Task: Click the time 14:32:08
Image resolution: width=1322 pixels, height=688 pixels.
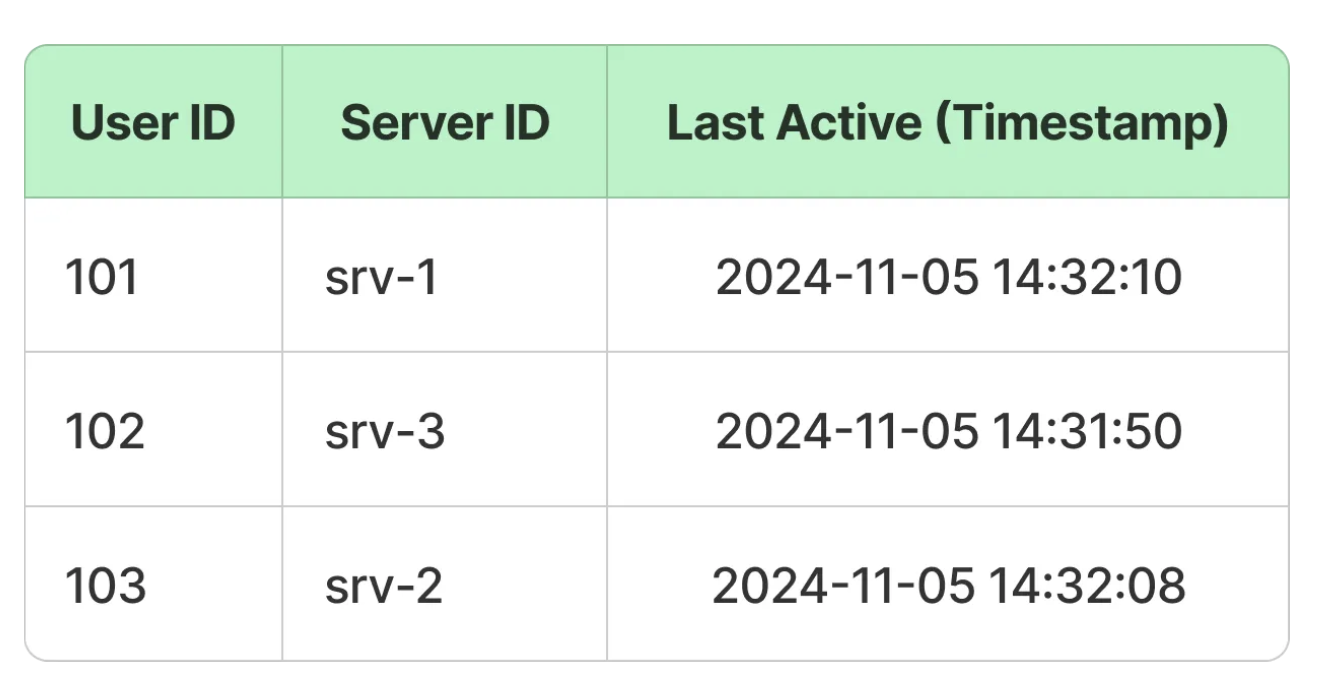Action: pos(1089,585)
